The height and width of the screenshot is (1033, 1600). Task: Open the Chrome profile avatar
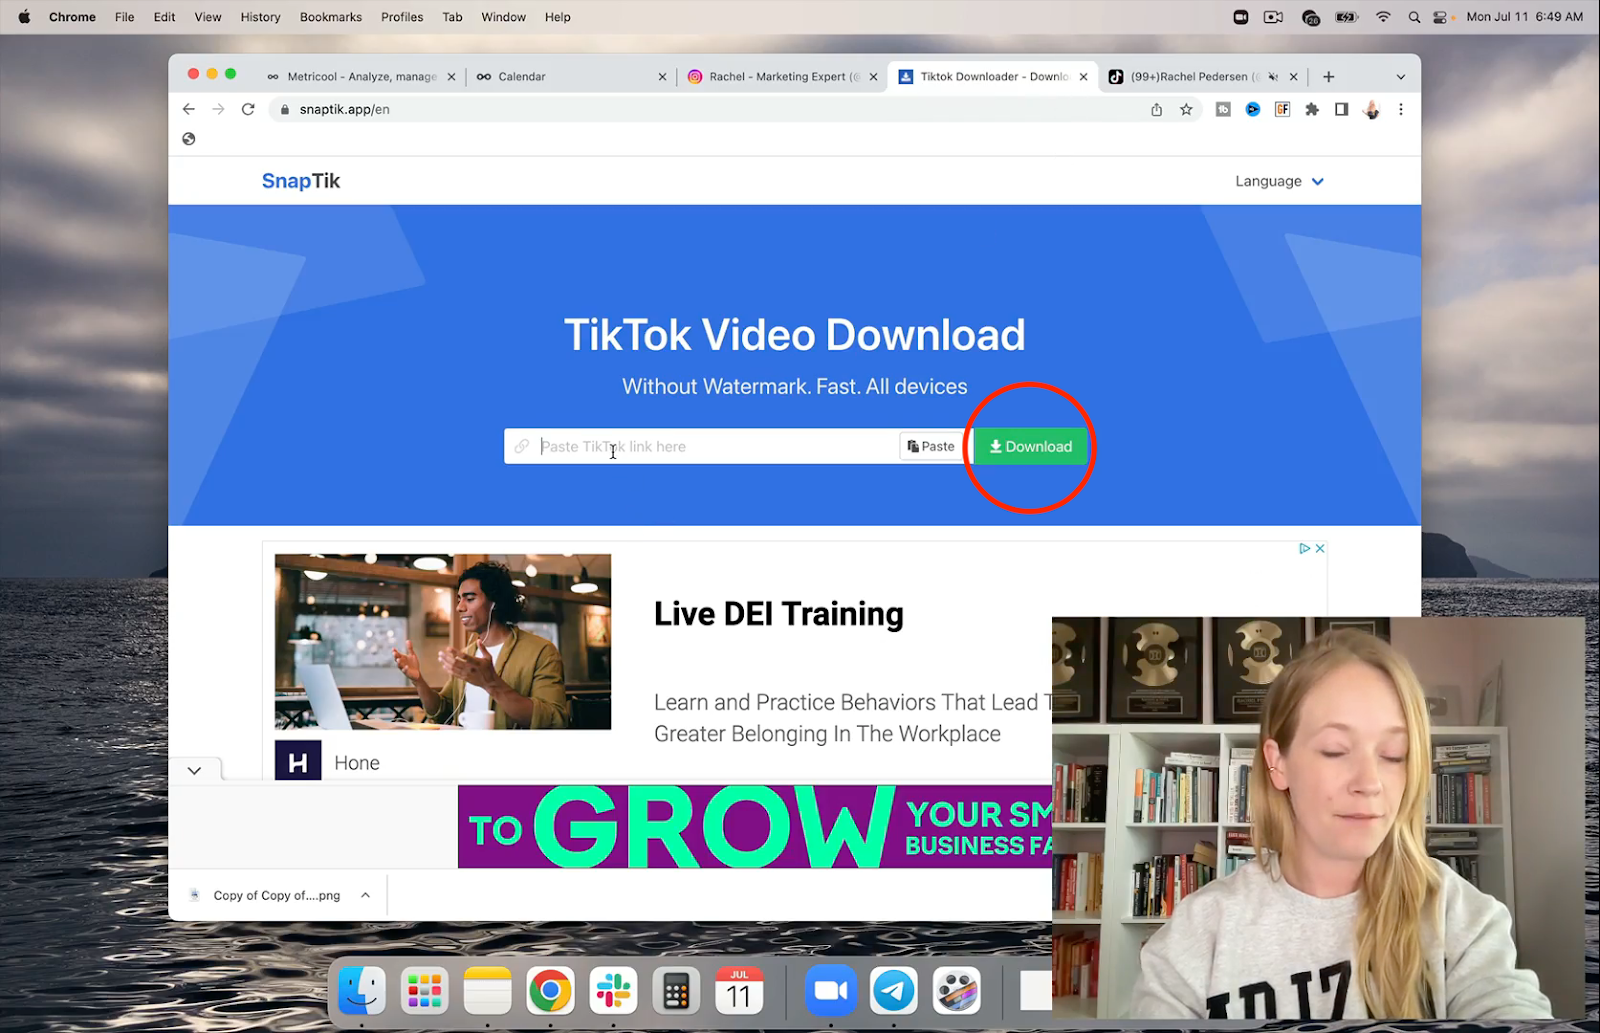click(1371, 109)
